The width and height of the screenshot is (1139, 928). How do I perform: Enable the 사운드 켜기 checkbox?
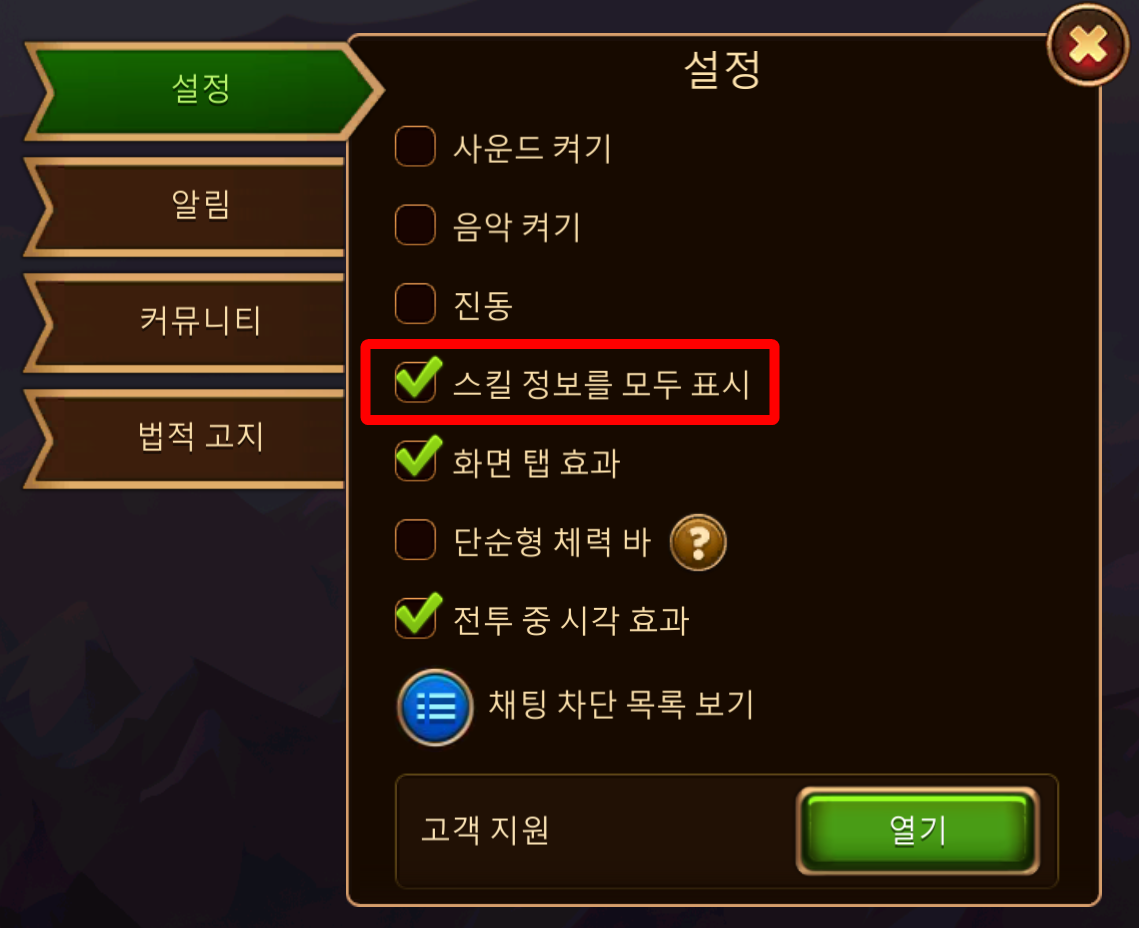coord(416,146)
